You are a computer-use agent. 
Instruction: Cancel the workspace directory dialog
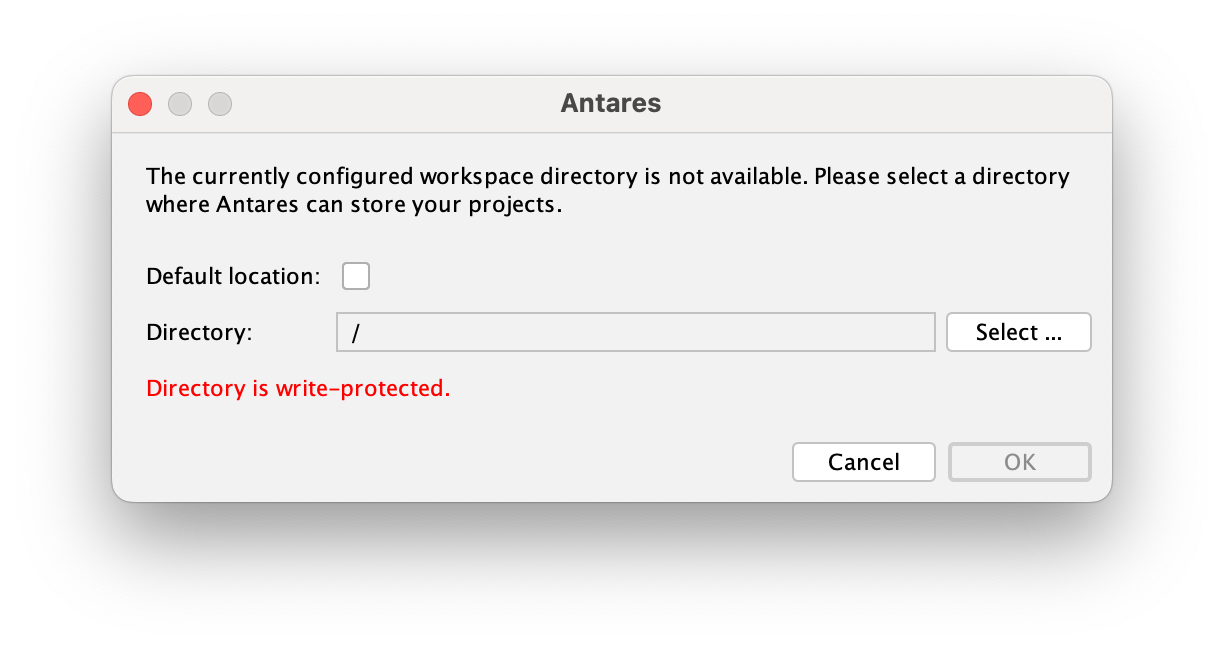click(x=863, y=462)
